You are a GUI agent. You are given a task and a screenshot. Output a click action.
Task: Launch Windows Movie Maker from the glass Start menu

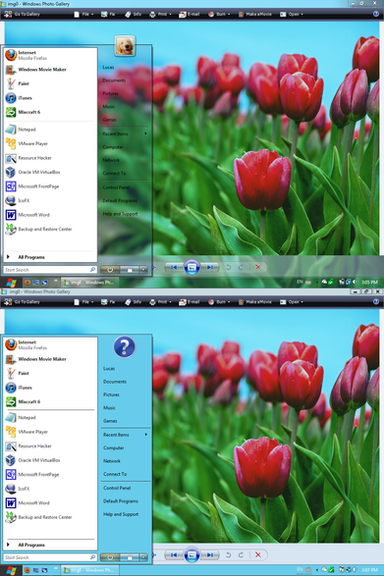click(50, 69)
